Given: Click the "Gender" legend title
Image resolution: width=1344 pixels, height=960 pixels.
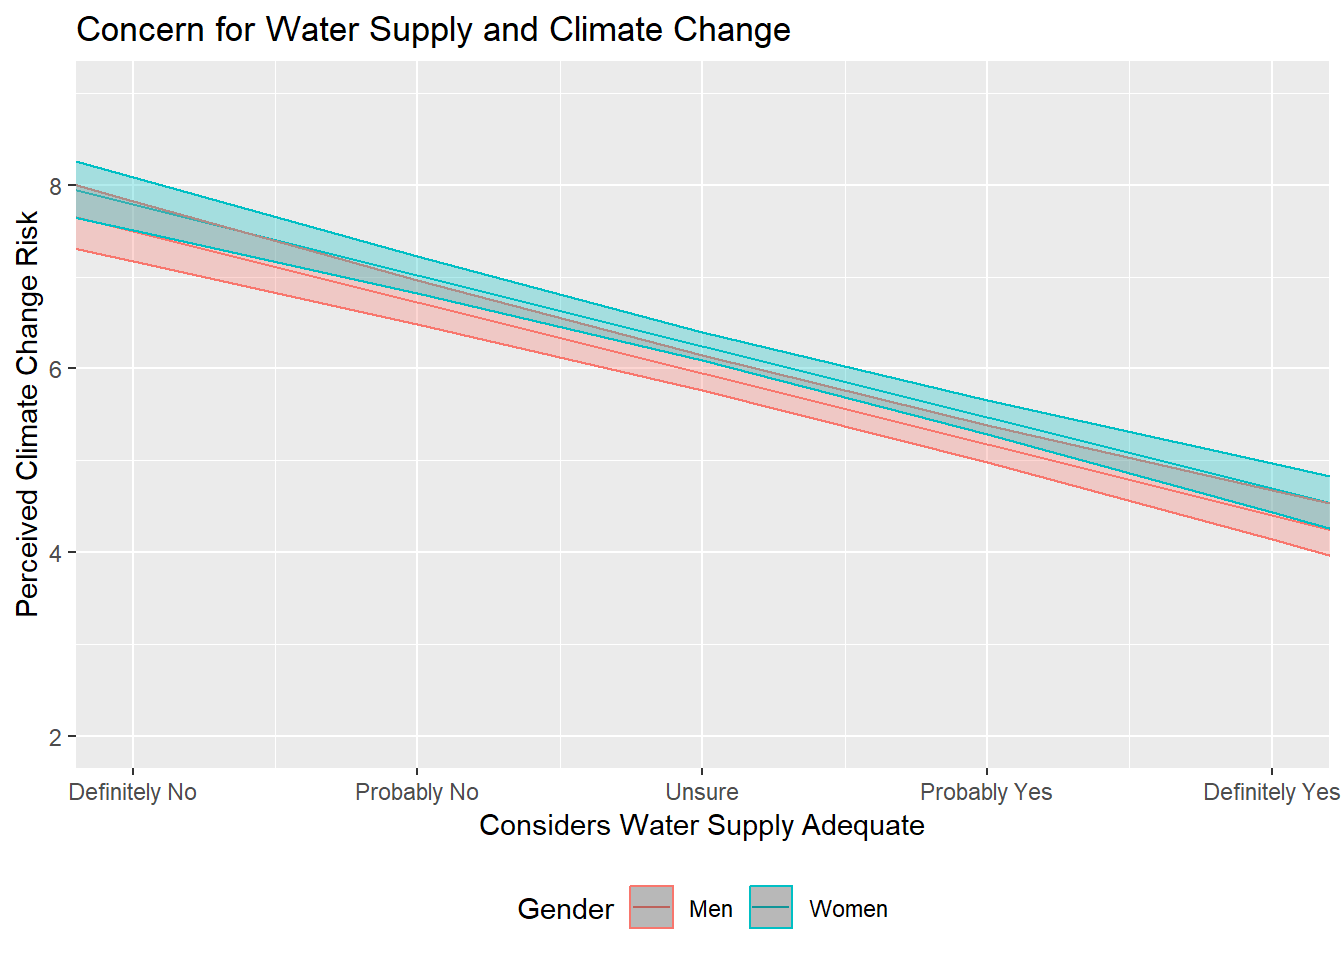Looking at the screenshot, I should pos(565,909).
